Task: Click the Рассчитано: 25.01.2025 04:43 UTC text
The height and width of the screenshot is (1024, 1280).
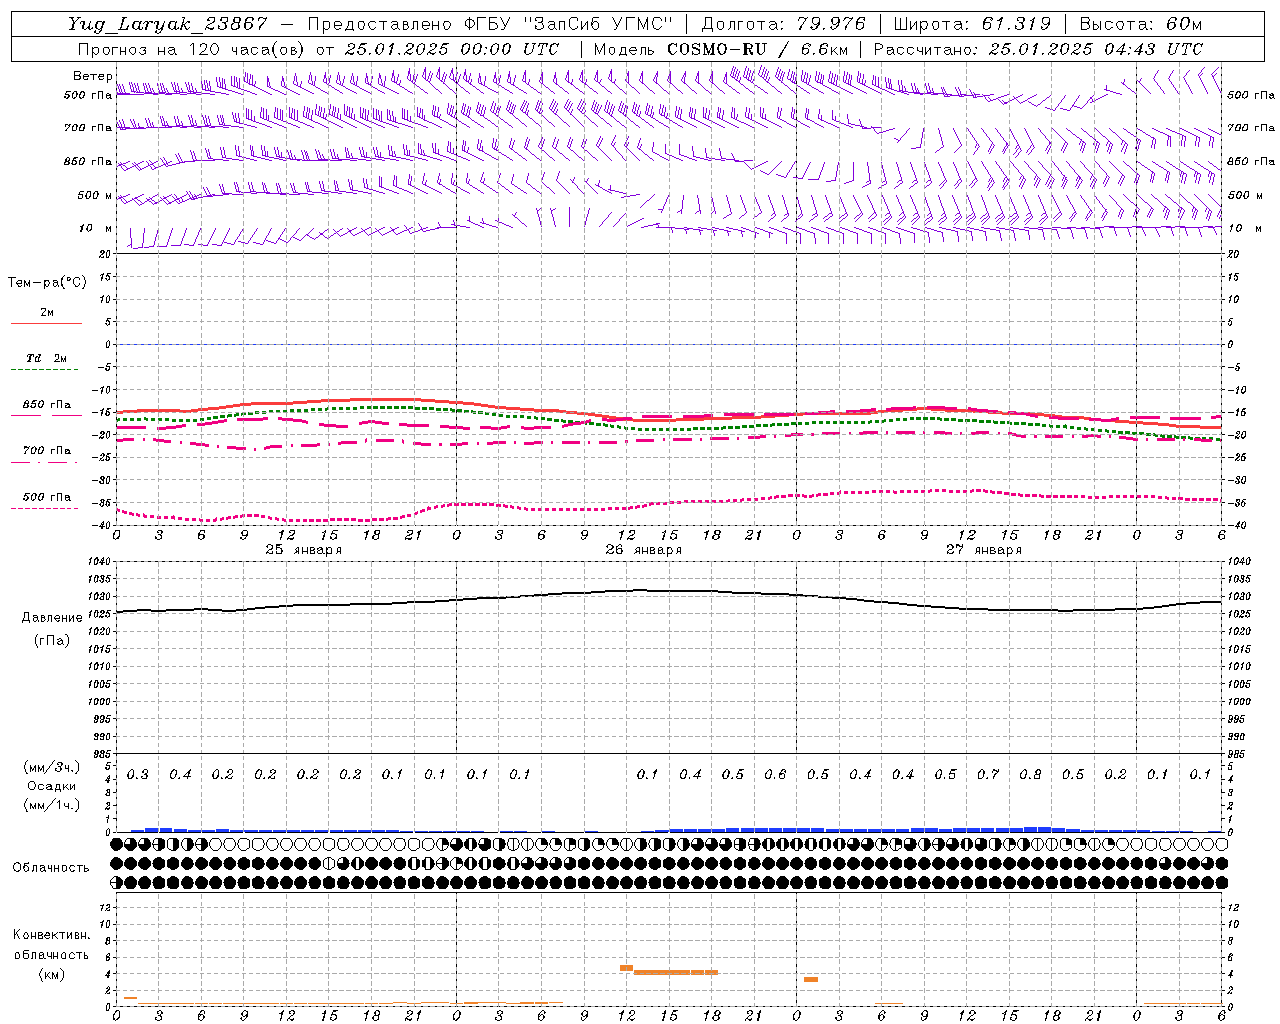Action: pos(1038,49)
